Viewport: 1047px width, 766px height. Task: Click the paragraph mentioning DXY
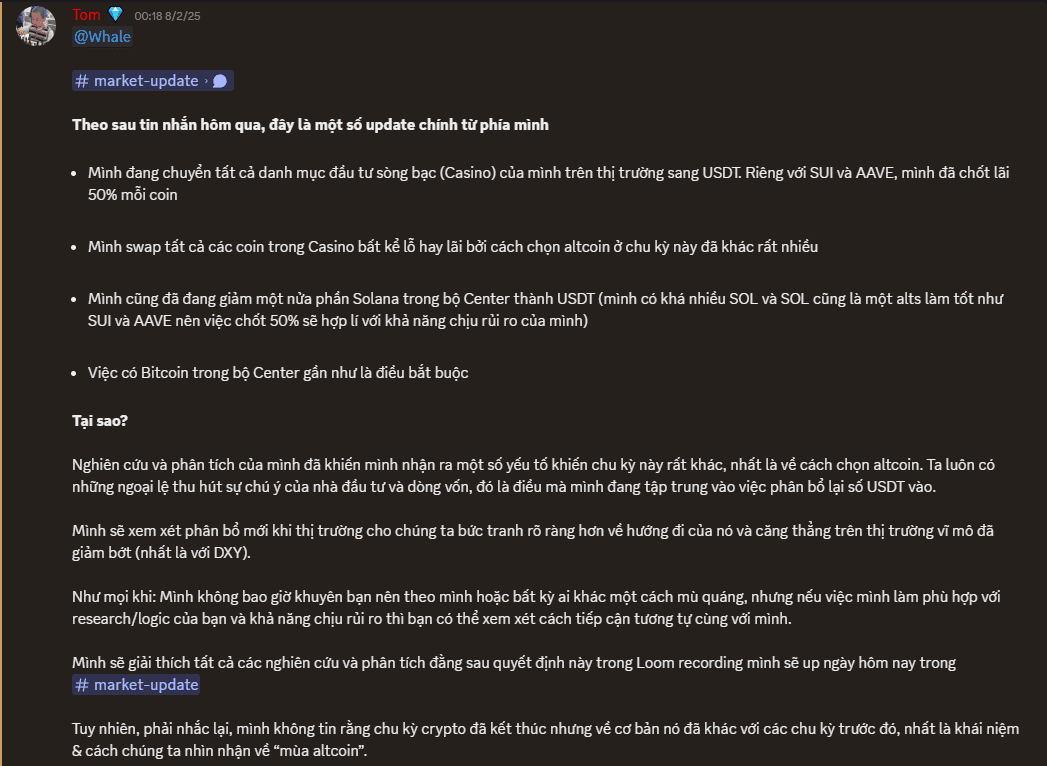coord(533,542)
